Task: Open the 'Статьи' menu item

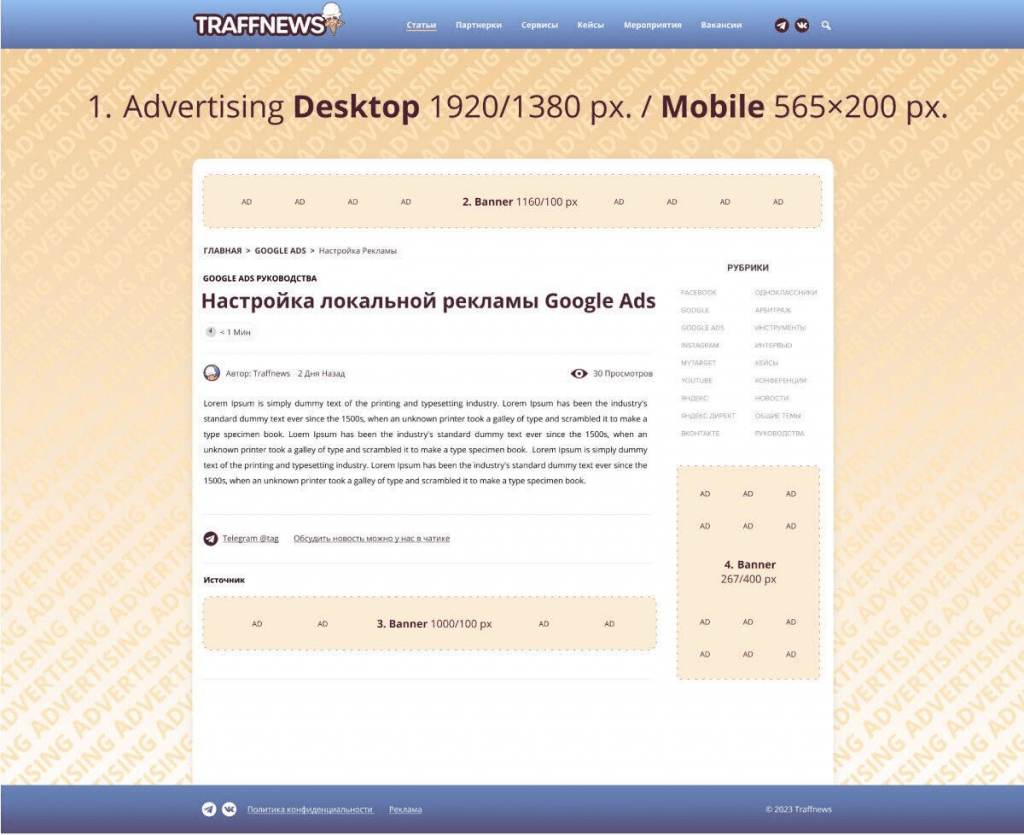Action: (421, 25)
